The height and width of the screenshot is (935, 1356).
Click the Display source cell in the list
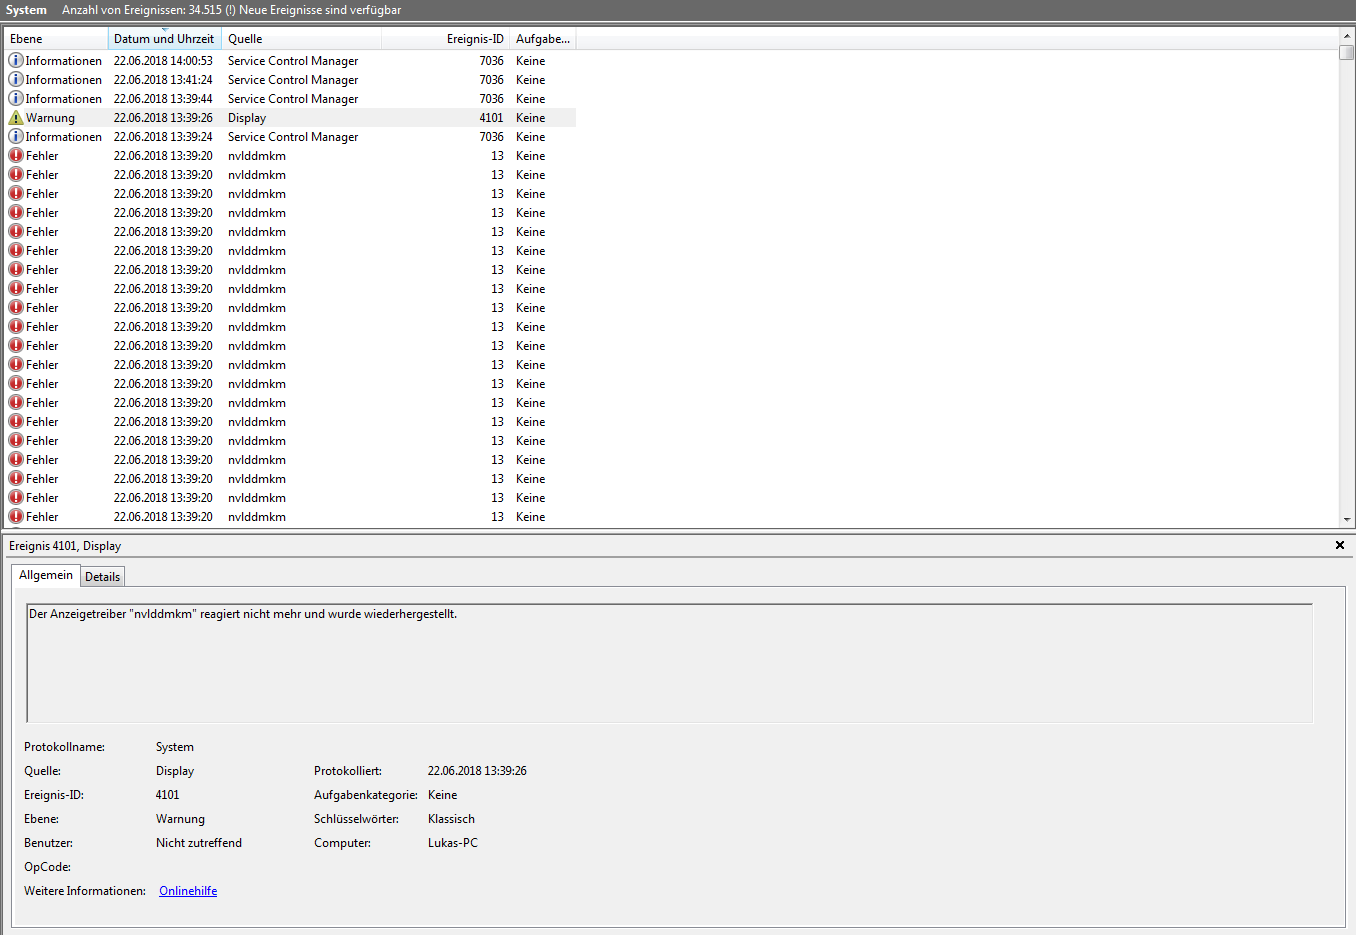[247, 118]
